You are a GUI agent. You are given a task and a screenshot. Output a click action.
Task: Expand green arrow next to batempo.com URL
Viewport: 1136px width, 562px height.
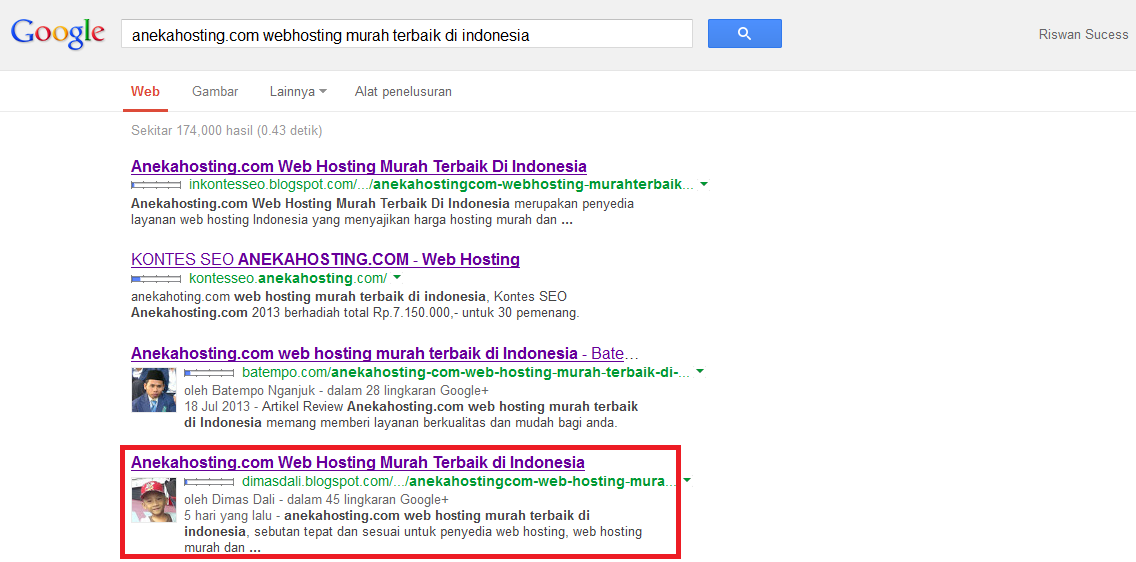[700, 372]
